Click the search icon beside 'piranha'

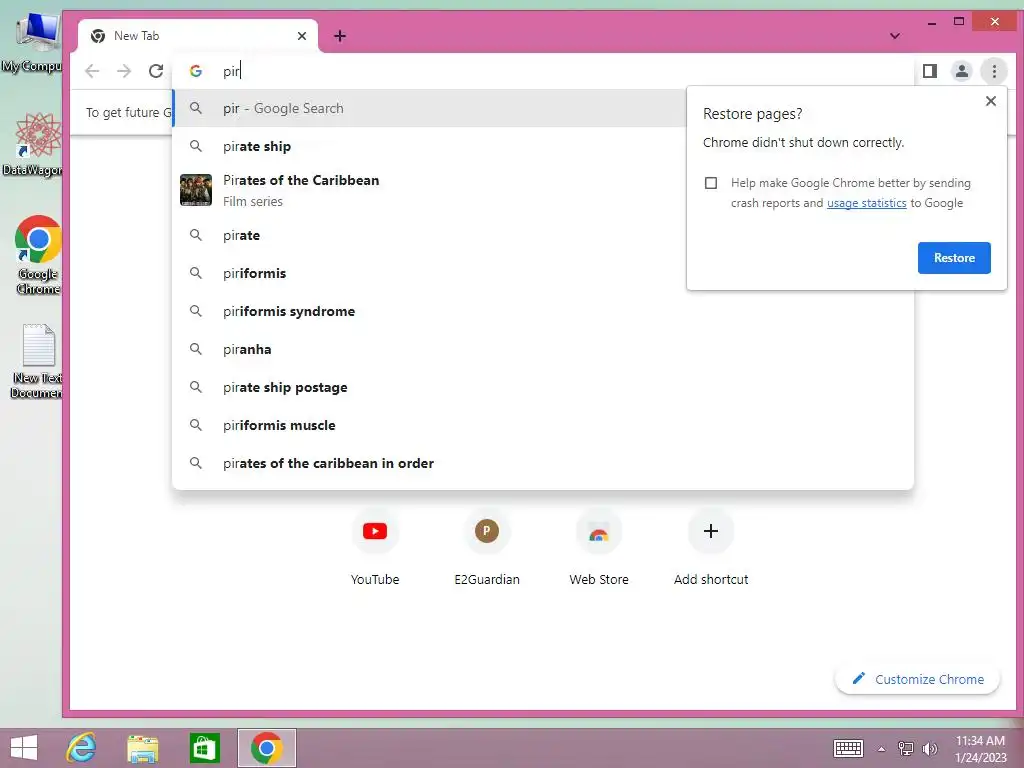[196, 349]
